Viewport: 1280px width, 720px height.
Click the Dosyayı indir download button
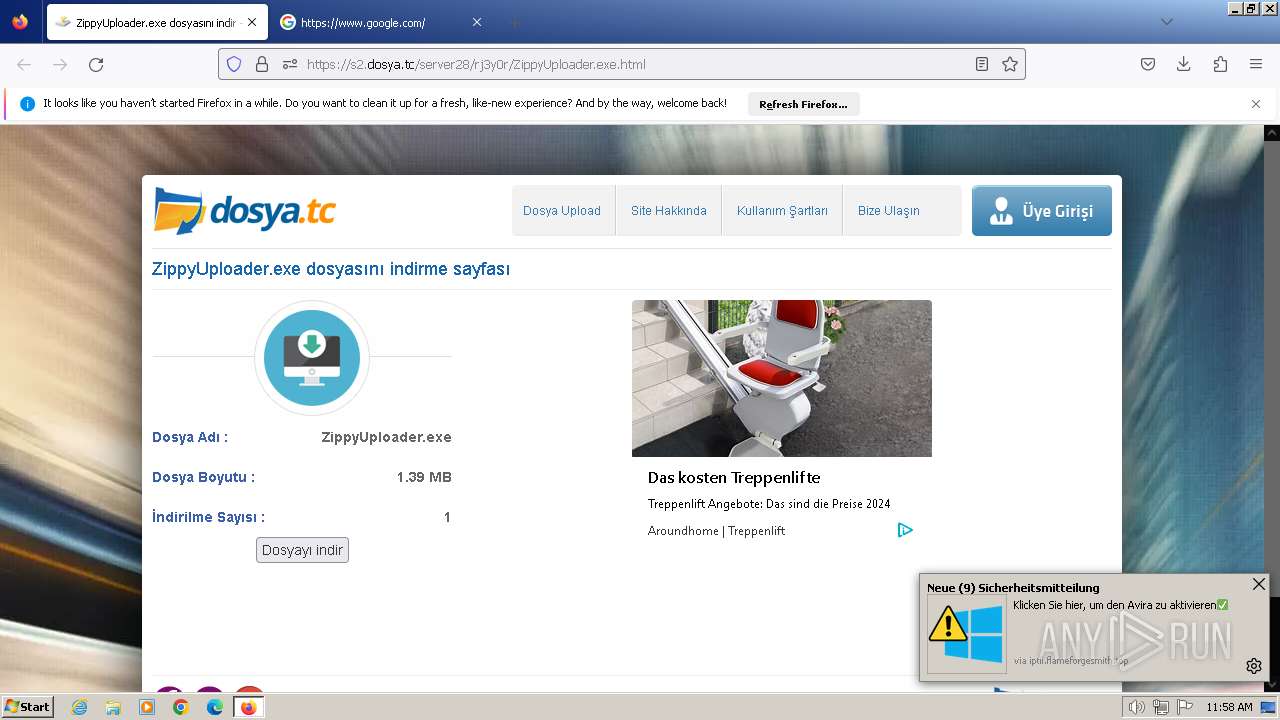click(x=302, y=550)
